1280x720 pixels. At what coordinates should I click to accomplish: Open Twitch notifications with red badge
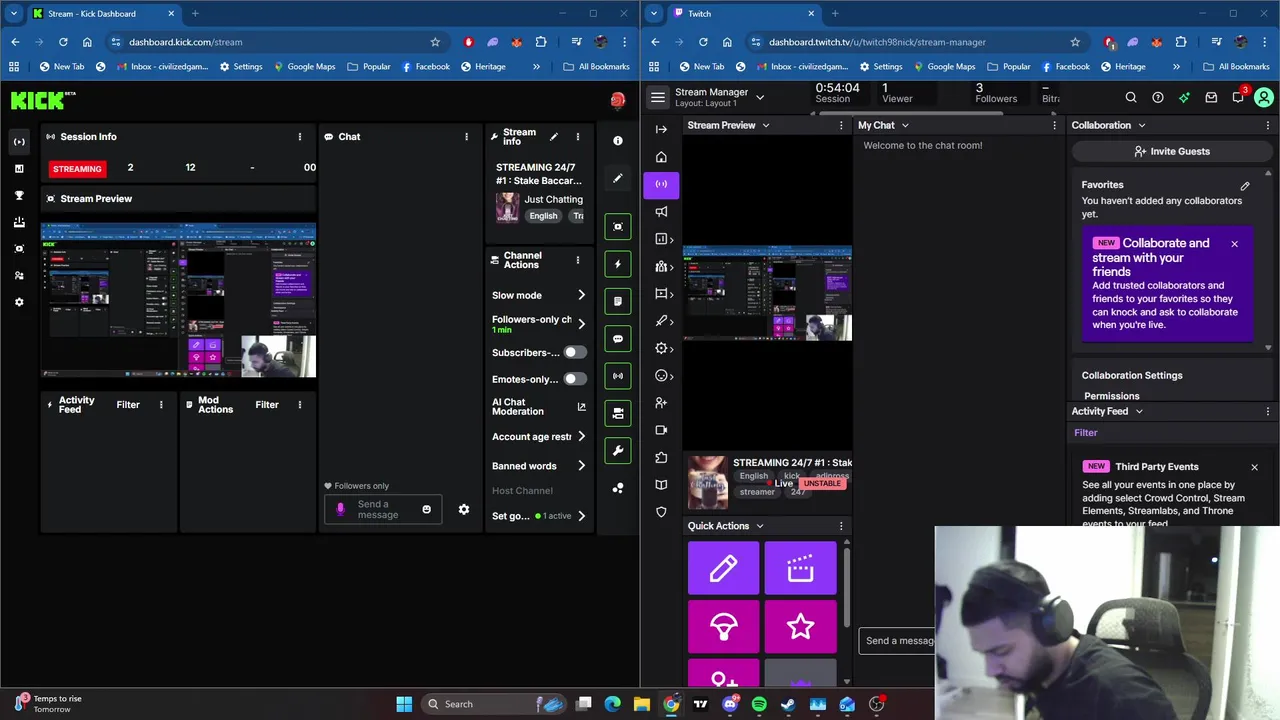(1239, 97)
